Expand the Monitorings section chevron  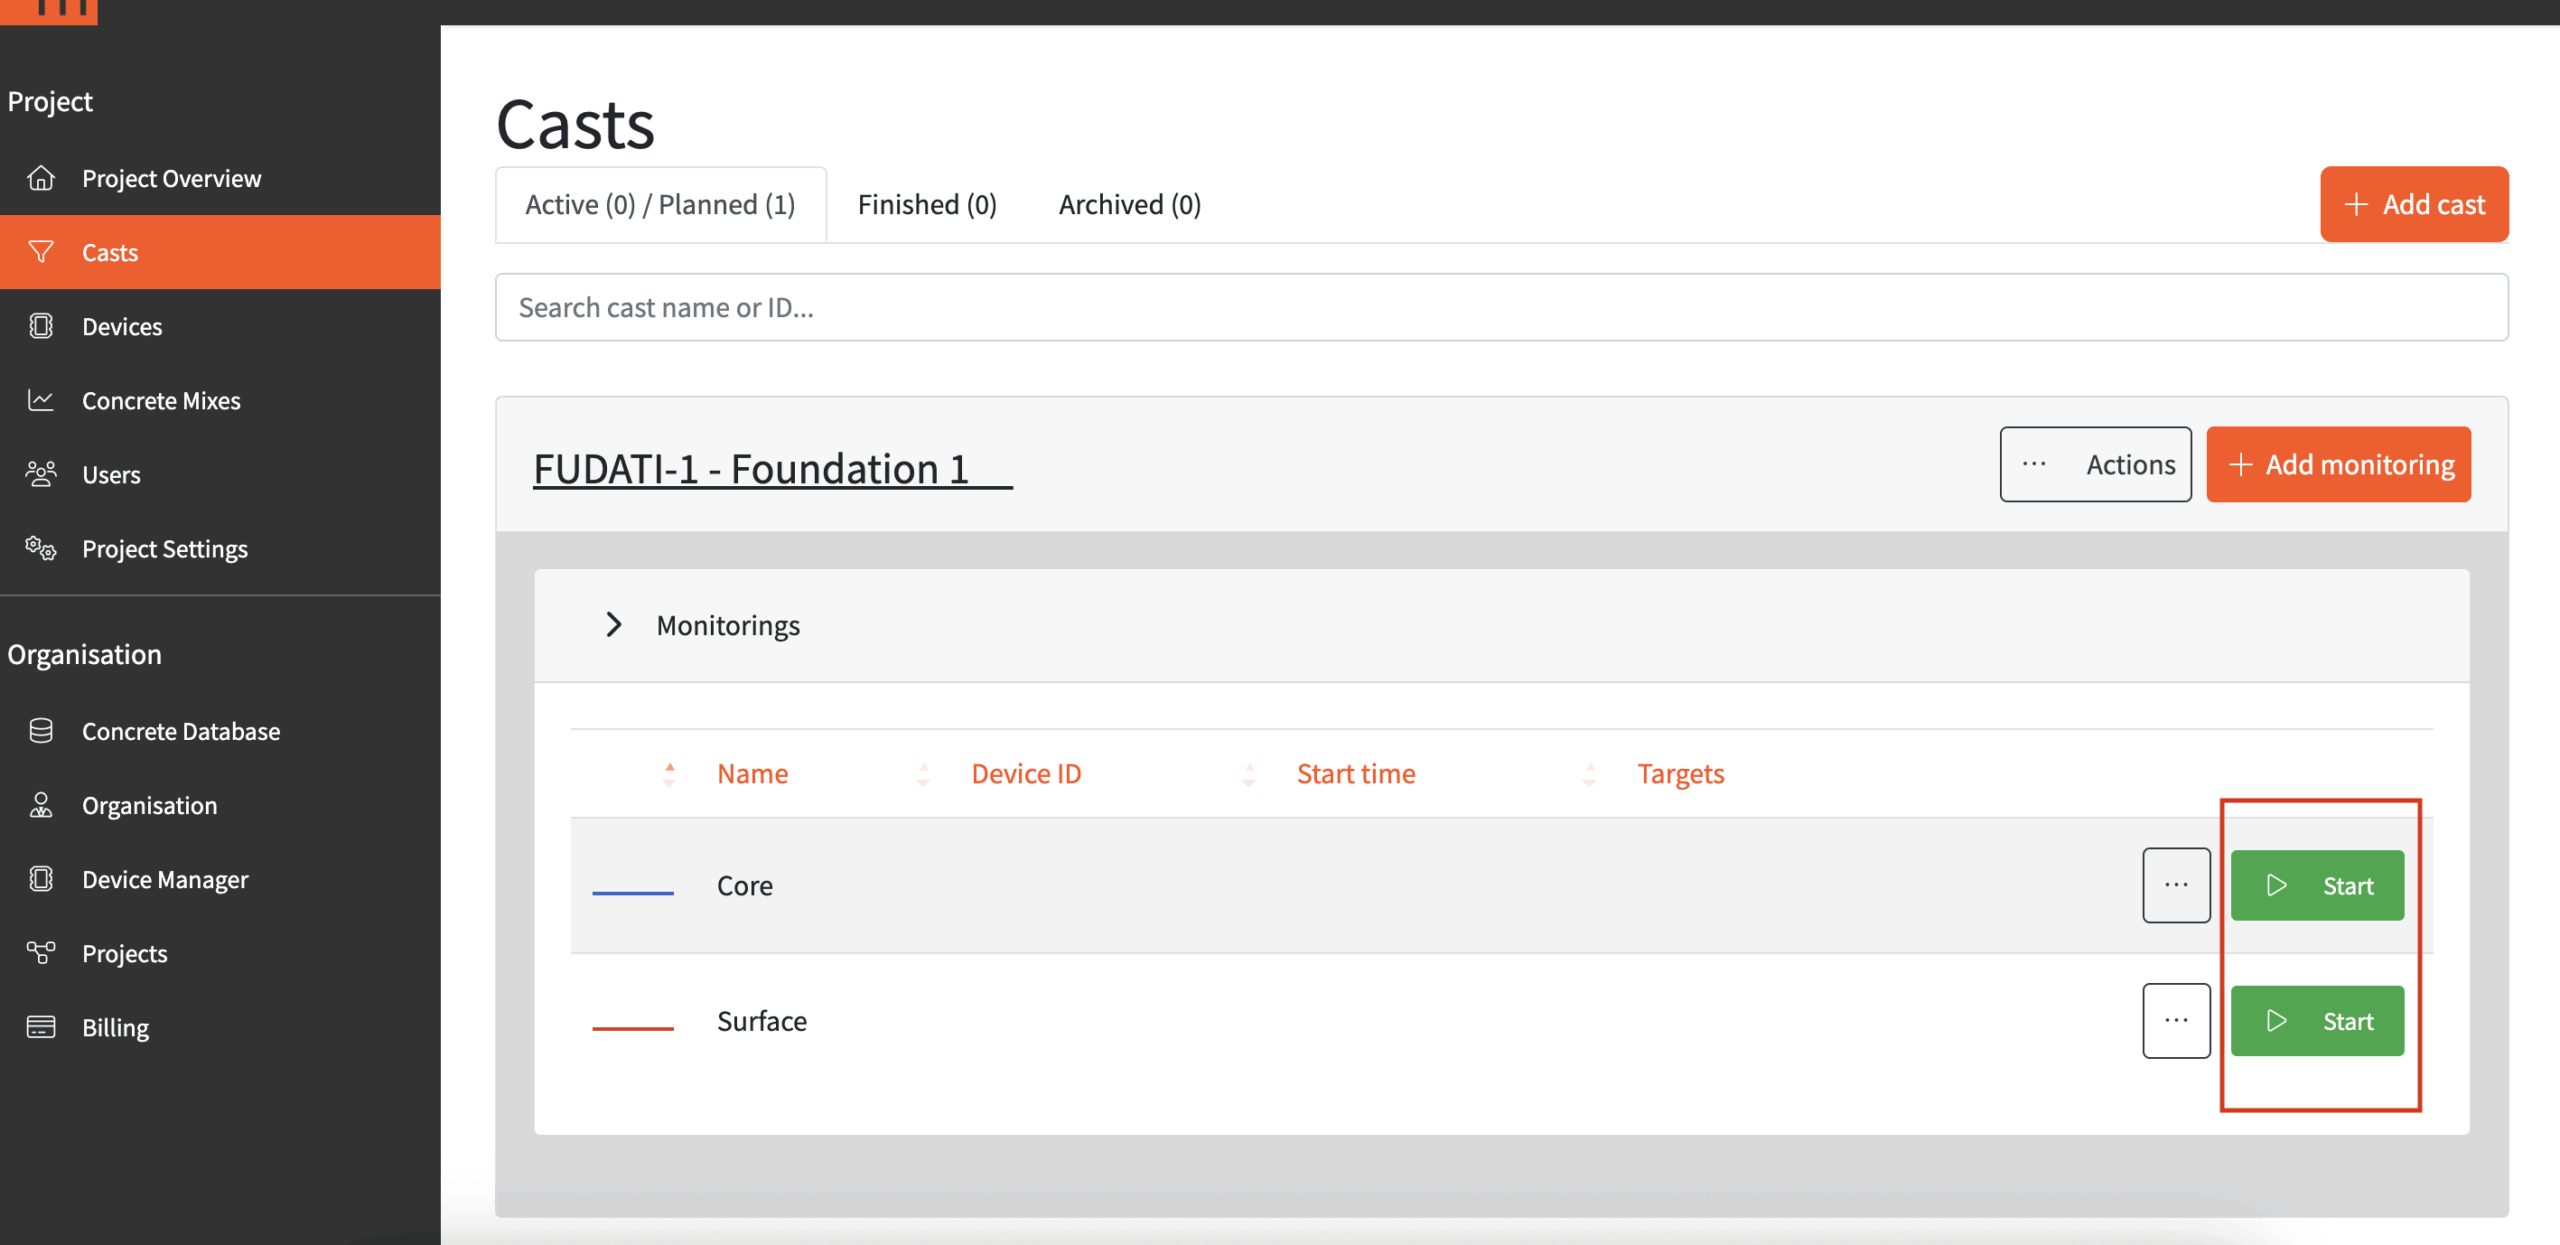[614, 625]
